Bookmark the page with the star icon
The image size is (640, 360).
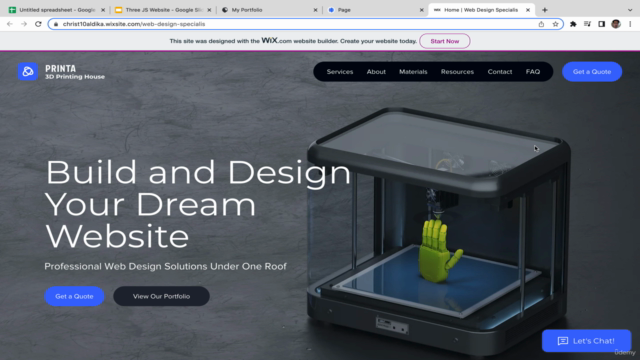coord(556,24)
